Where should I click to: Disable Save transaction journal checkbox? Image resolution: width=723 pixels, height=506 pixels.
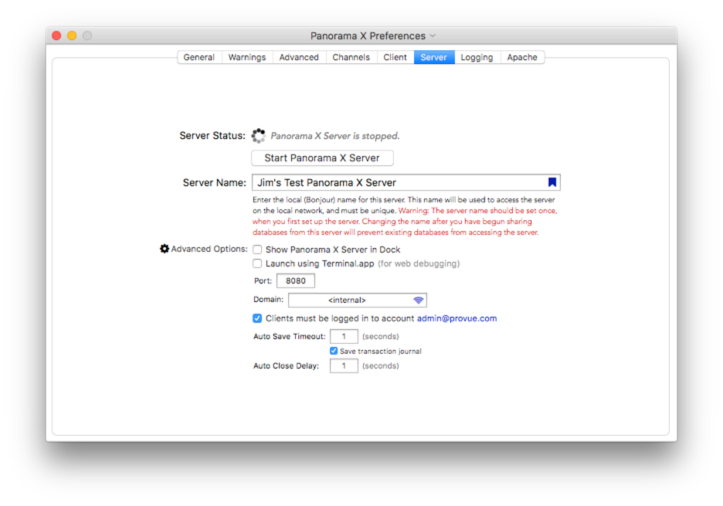(334, 351)
